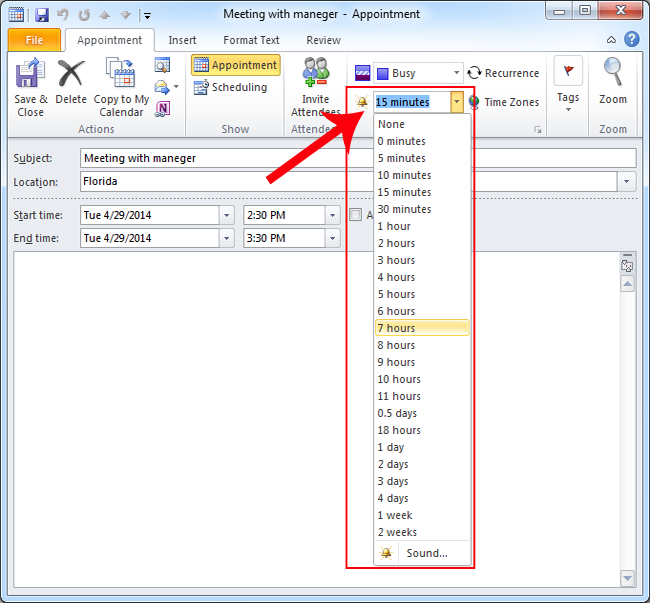Click the Undo icon
The height and width of the screenshot is (603, 650).
pyautogui.click(x=63, y=15)
